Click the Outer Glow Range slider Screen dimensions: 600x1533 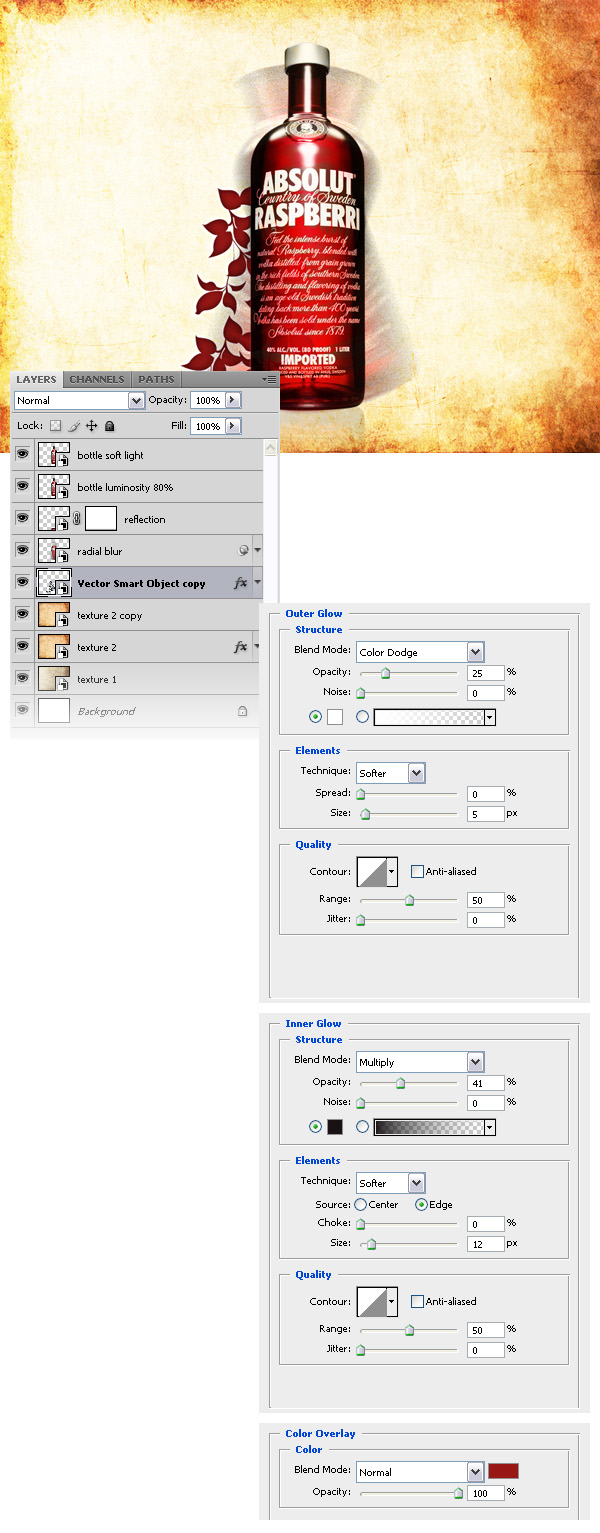pos(408,900)
